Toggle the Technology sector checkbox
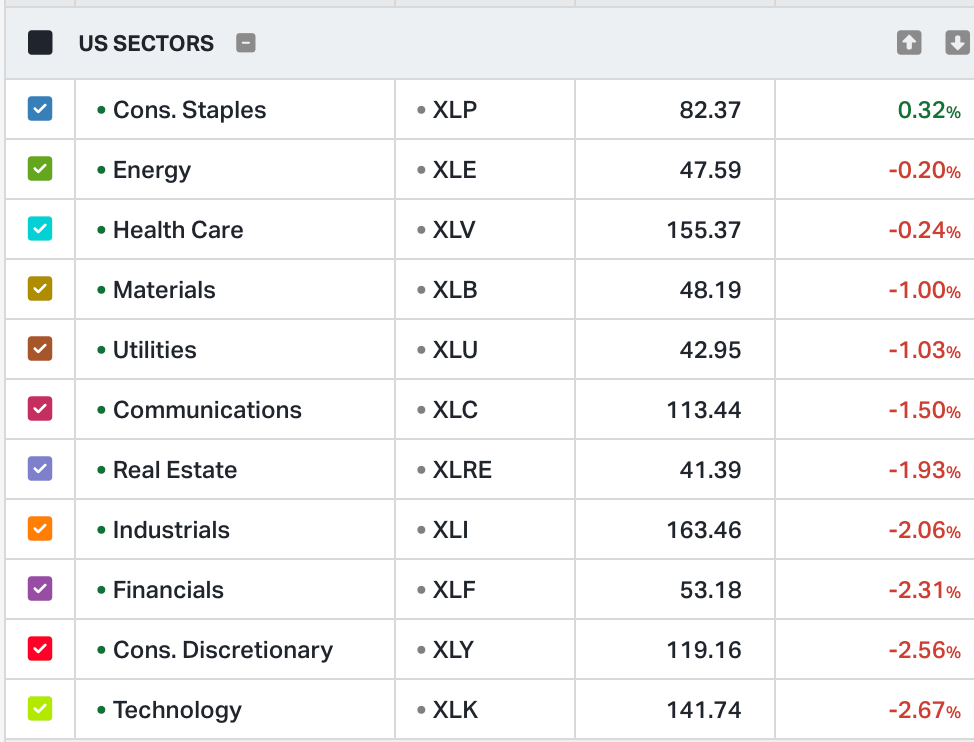Image resolution: width=974 pixels, height=742 pixels. coord(40,709)
